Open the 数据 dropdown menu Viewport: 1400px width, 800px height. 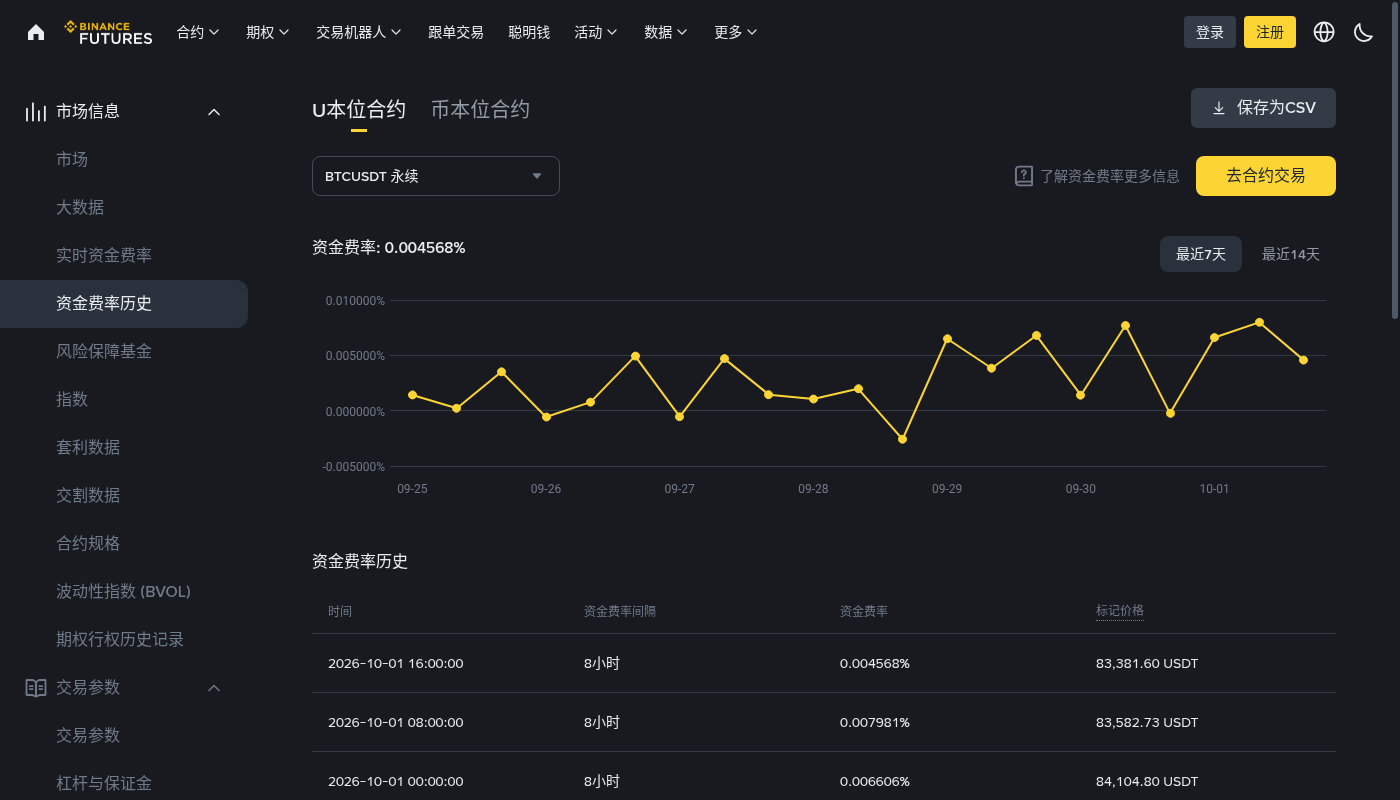click(x=666, y=32)
